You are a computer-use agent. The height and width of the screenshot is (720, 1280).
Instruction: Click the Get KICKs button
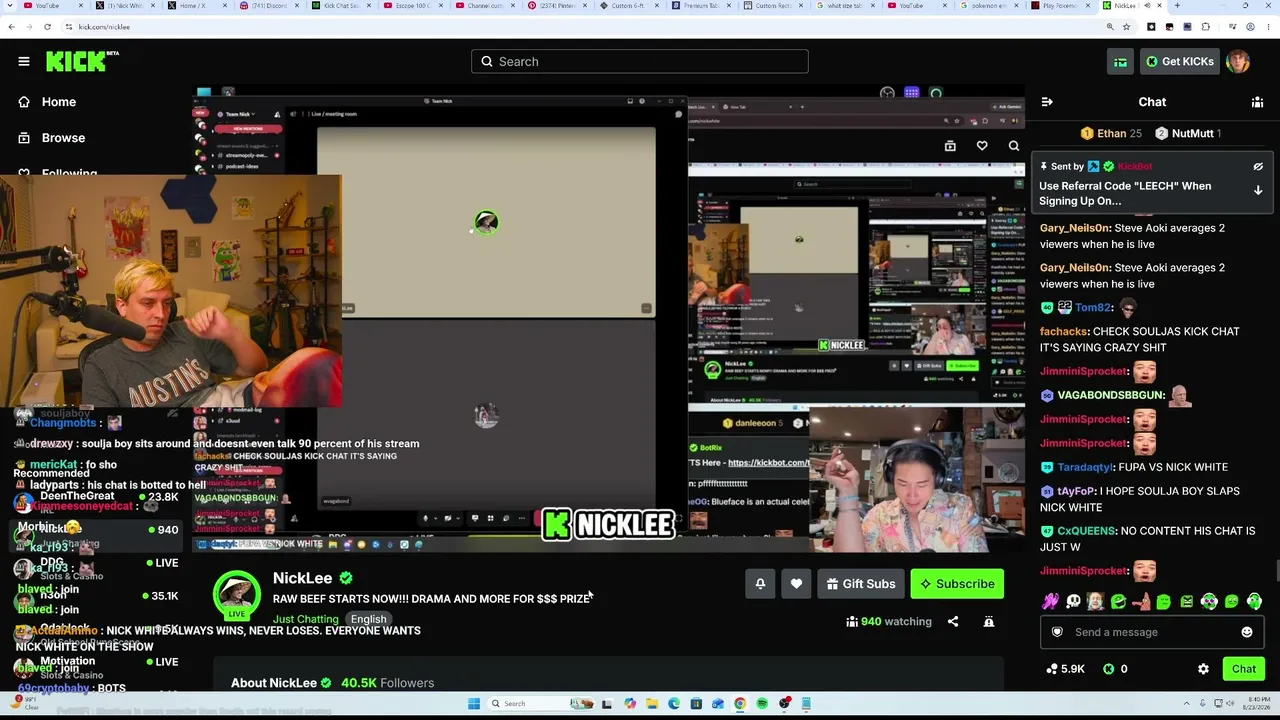tap(1180, 62)
